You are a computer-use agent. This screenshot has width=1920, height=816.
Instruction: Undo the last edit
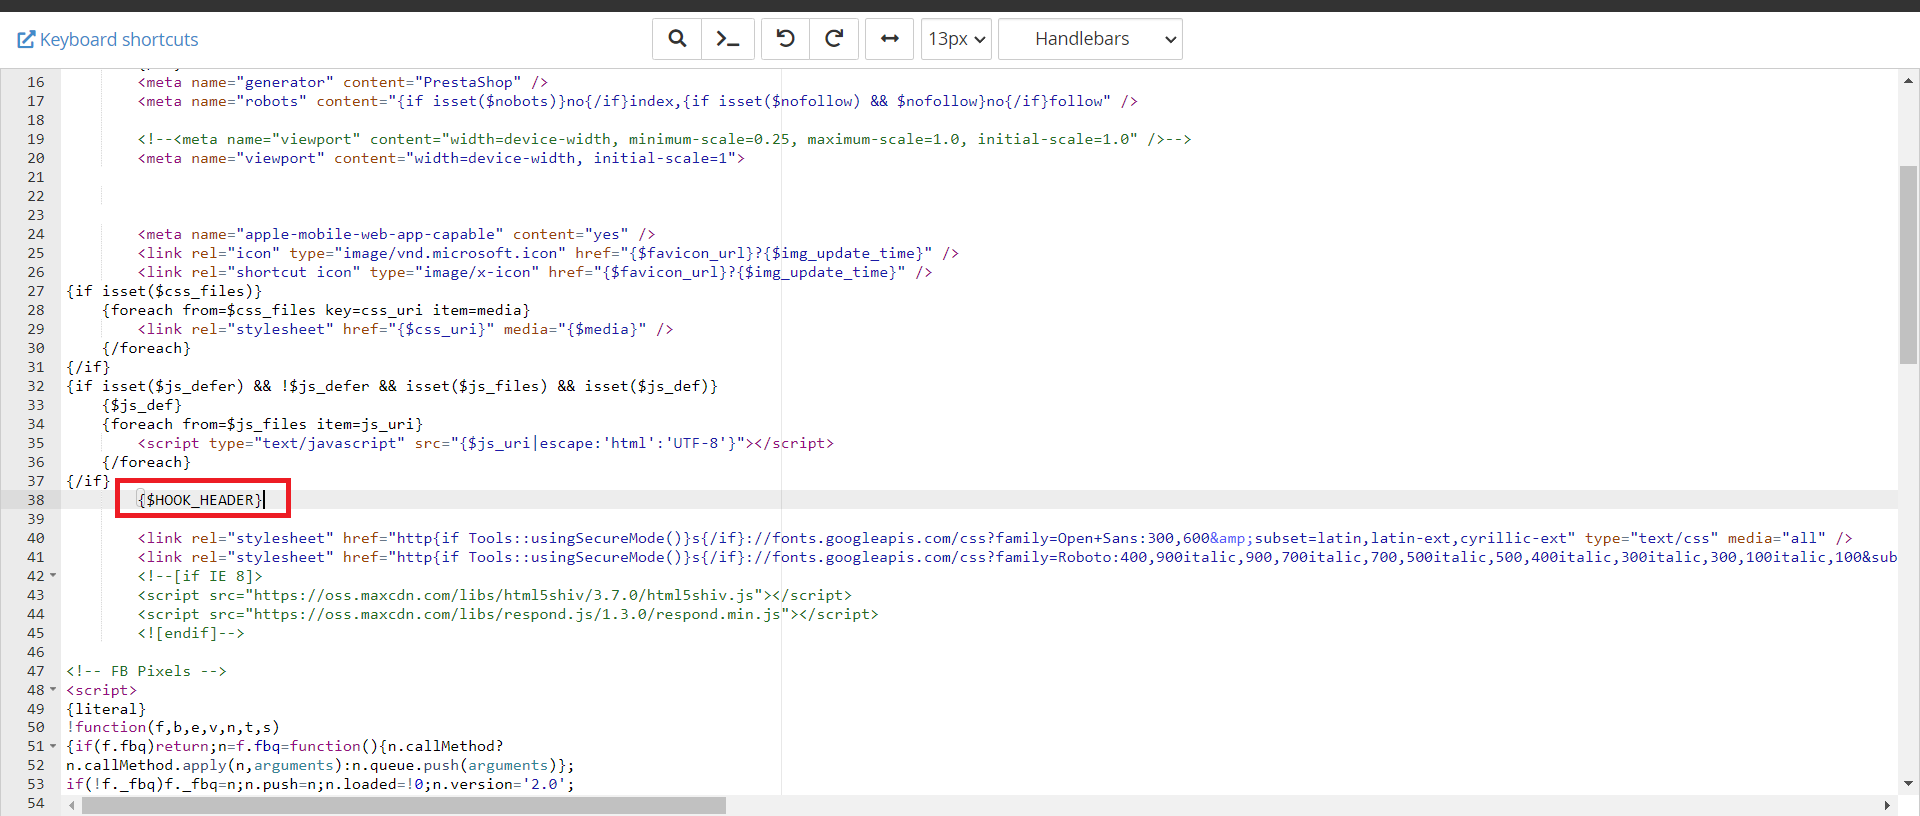(786, 39)
